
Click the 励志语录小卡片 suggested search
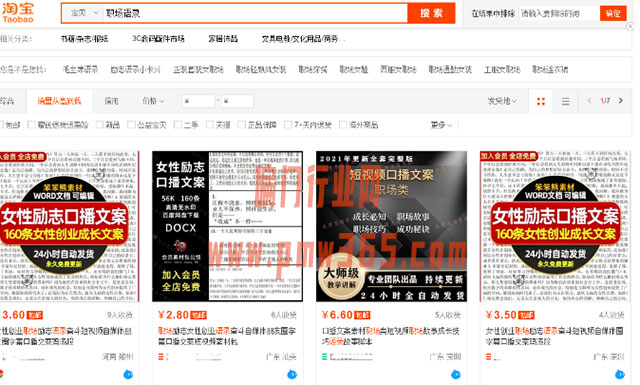[136, 69]
